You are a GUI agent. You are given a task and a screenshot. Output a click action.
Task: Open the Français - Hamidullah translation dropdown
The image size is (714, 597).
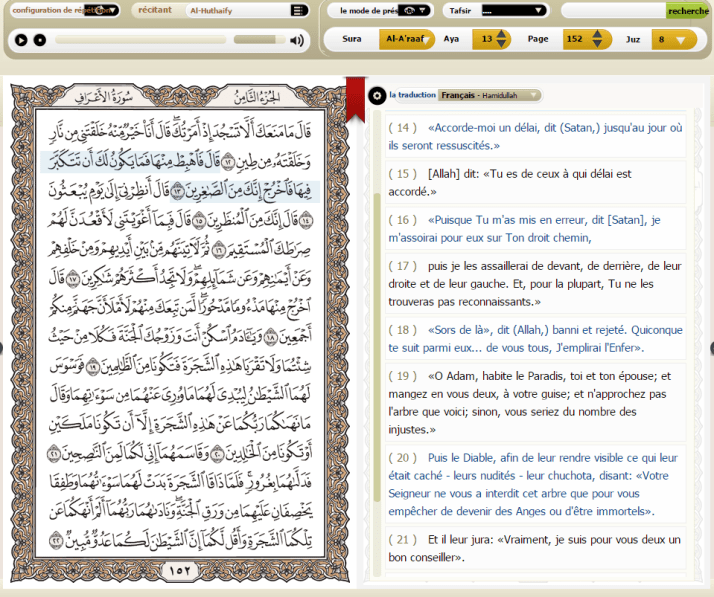[490, 96]
